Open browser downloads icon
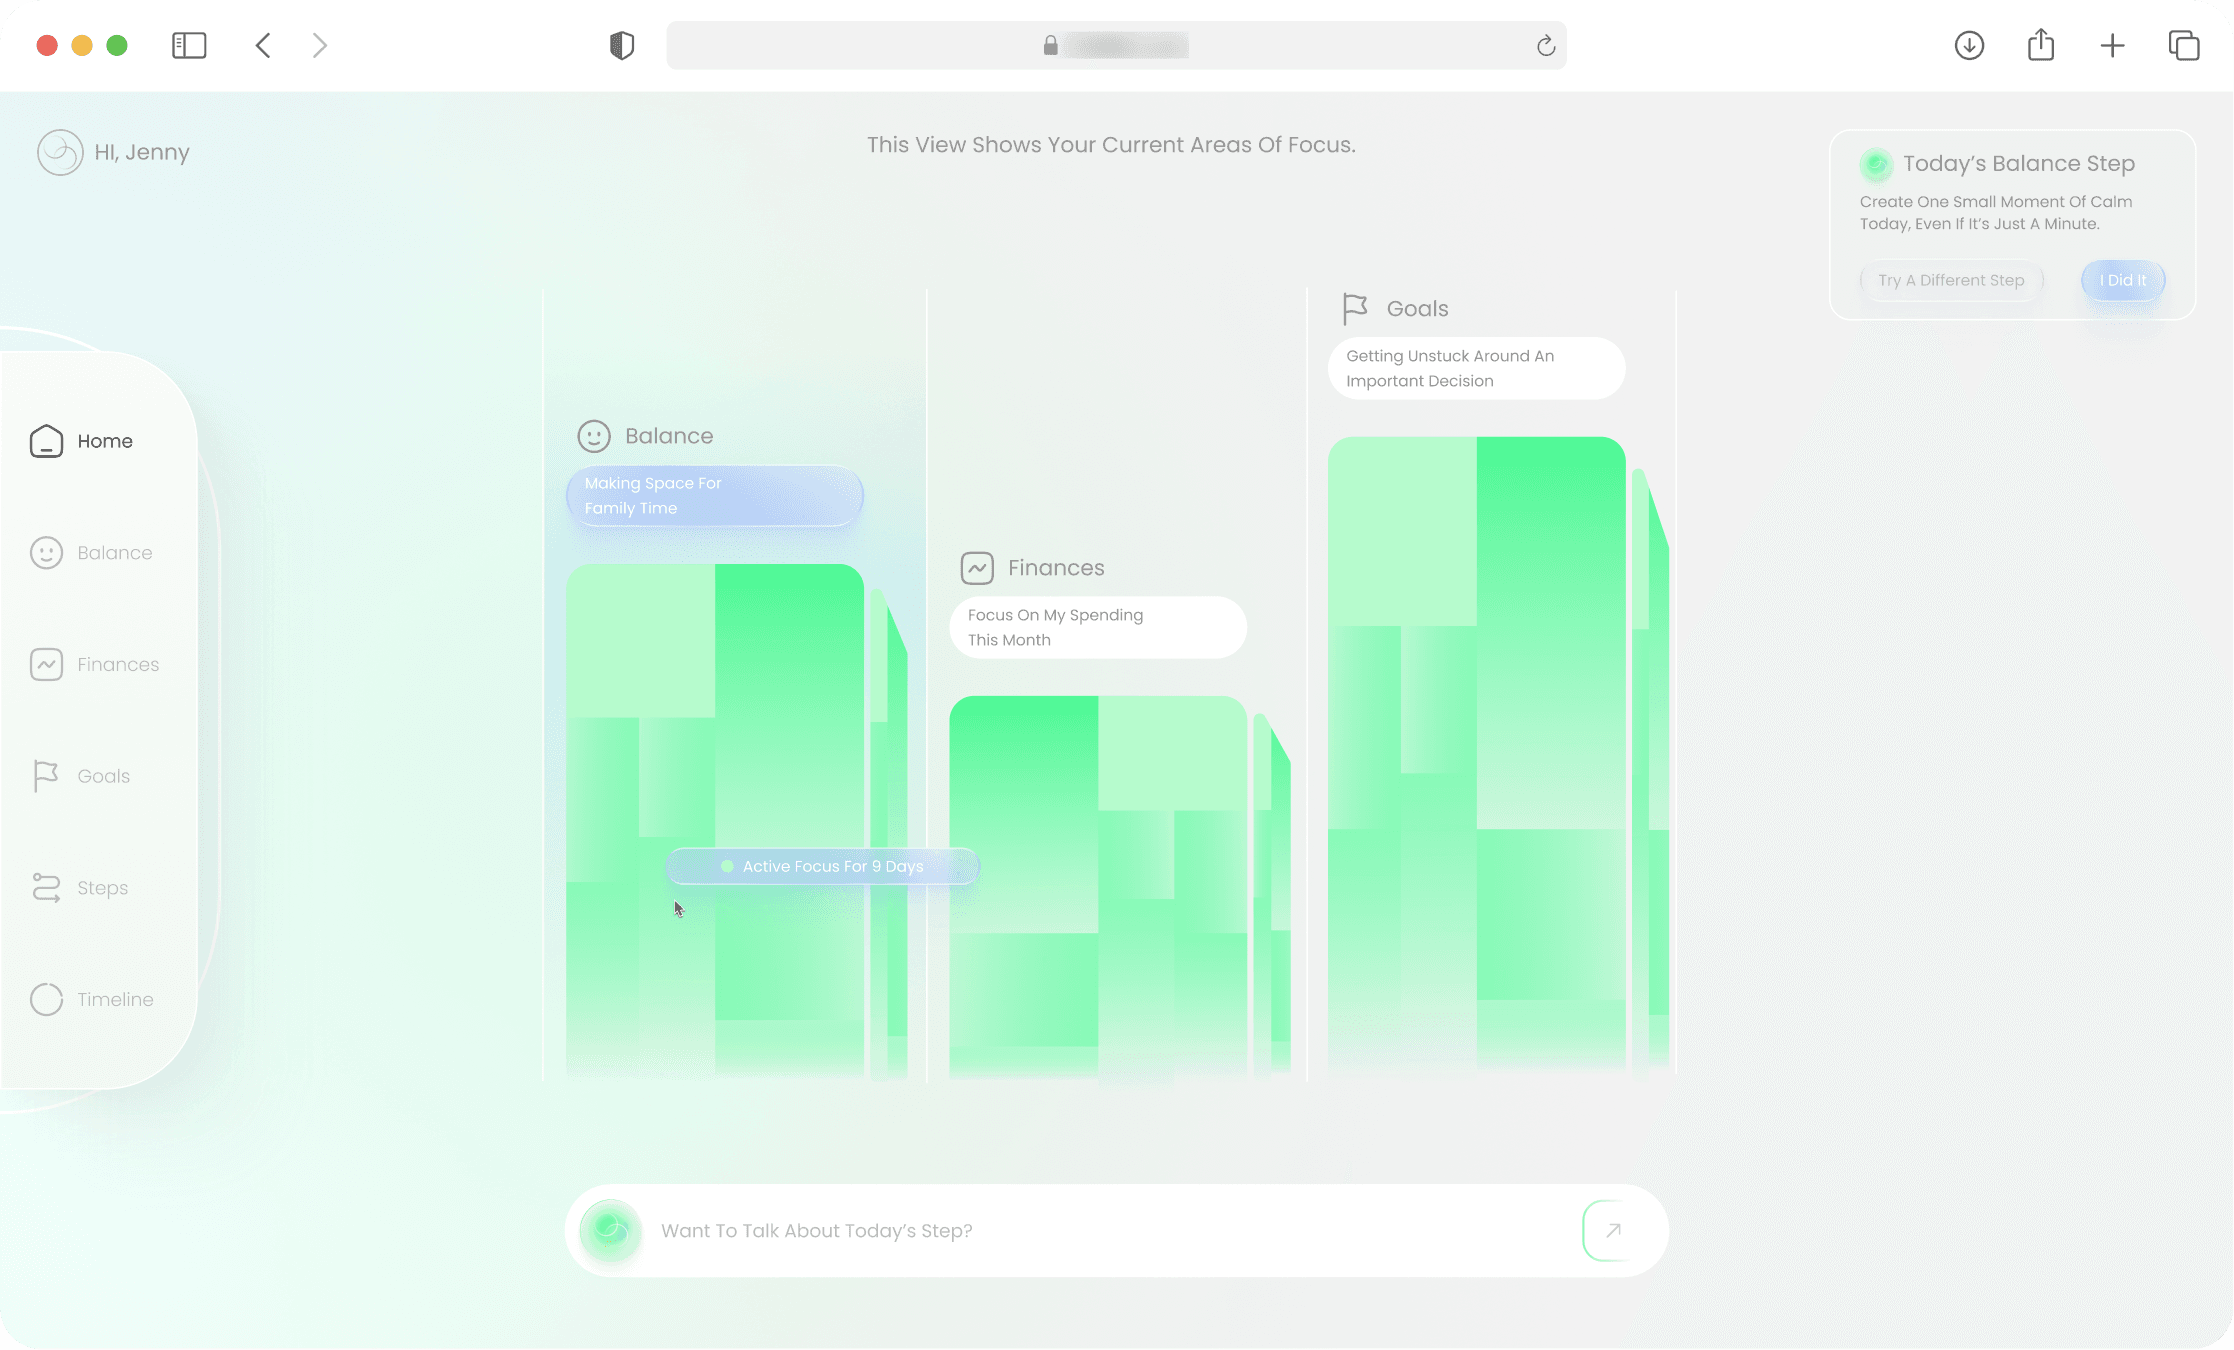This screenshot has height=1350, width=2234. pos(1969,46)
